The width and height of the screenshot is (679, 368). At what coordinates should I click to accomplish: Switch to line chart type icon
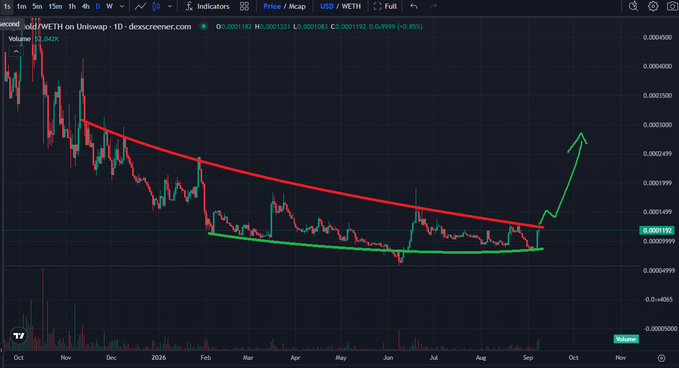pos(140,6)
